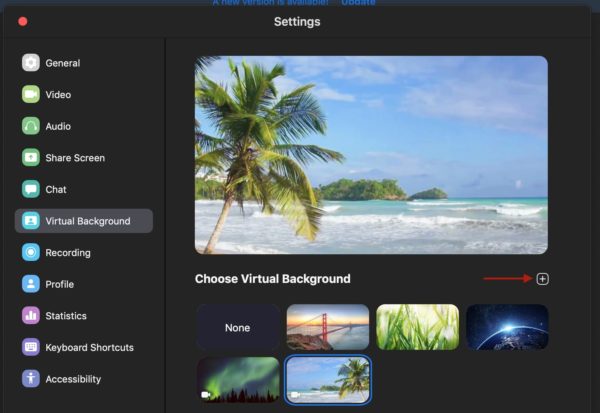Choose the green grass background
600x413 pixels.
417,327
